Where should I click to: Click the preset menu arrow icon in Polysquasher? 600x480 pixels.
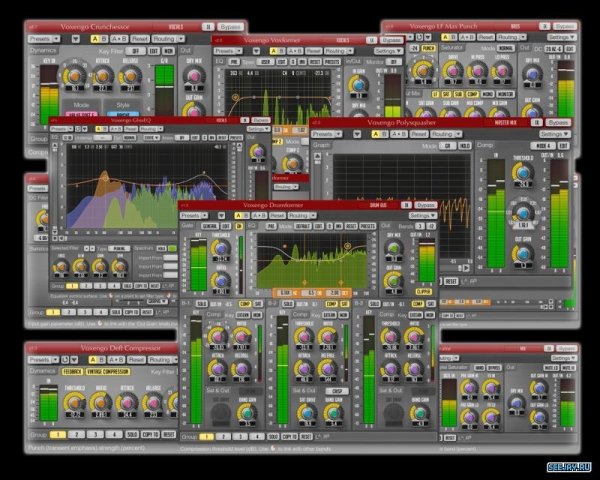tap(357, 134)
